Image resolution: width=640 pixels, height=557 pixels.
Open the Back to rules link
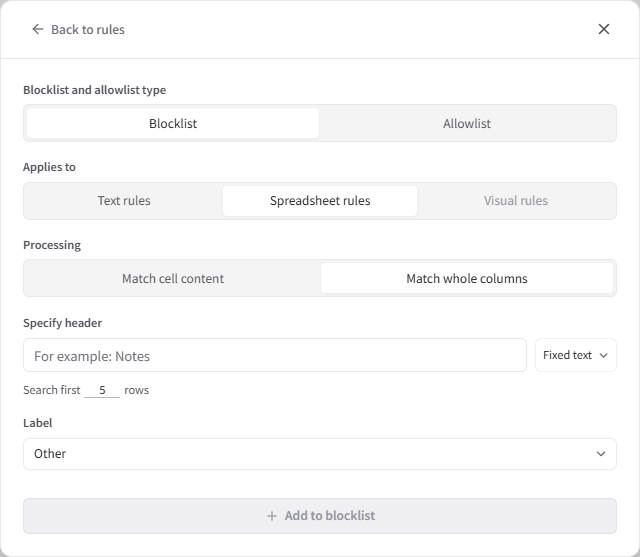pyautogui.click(x=88, y=29)
